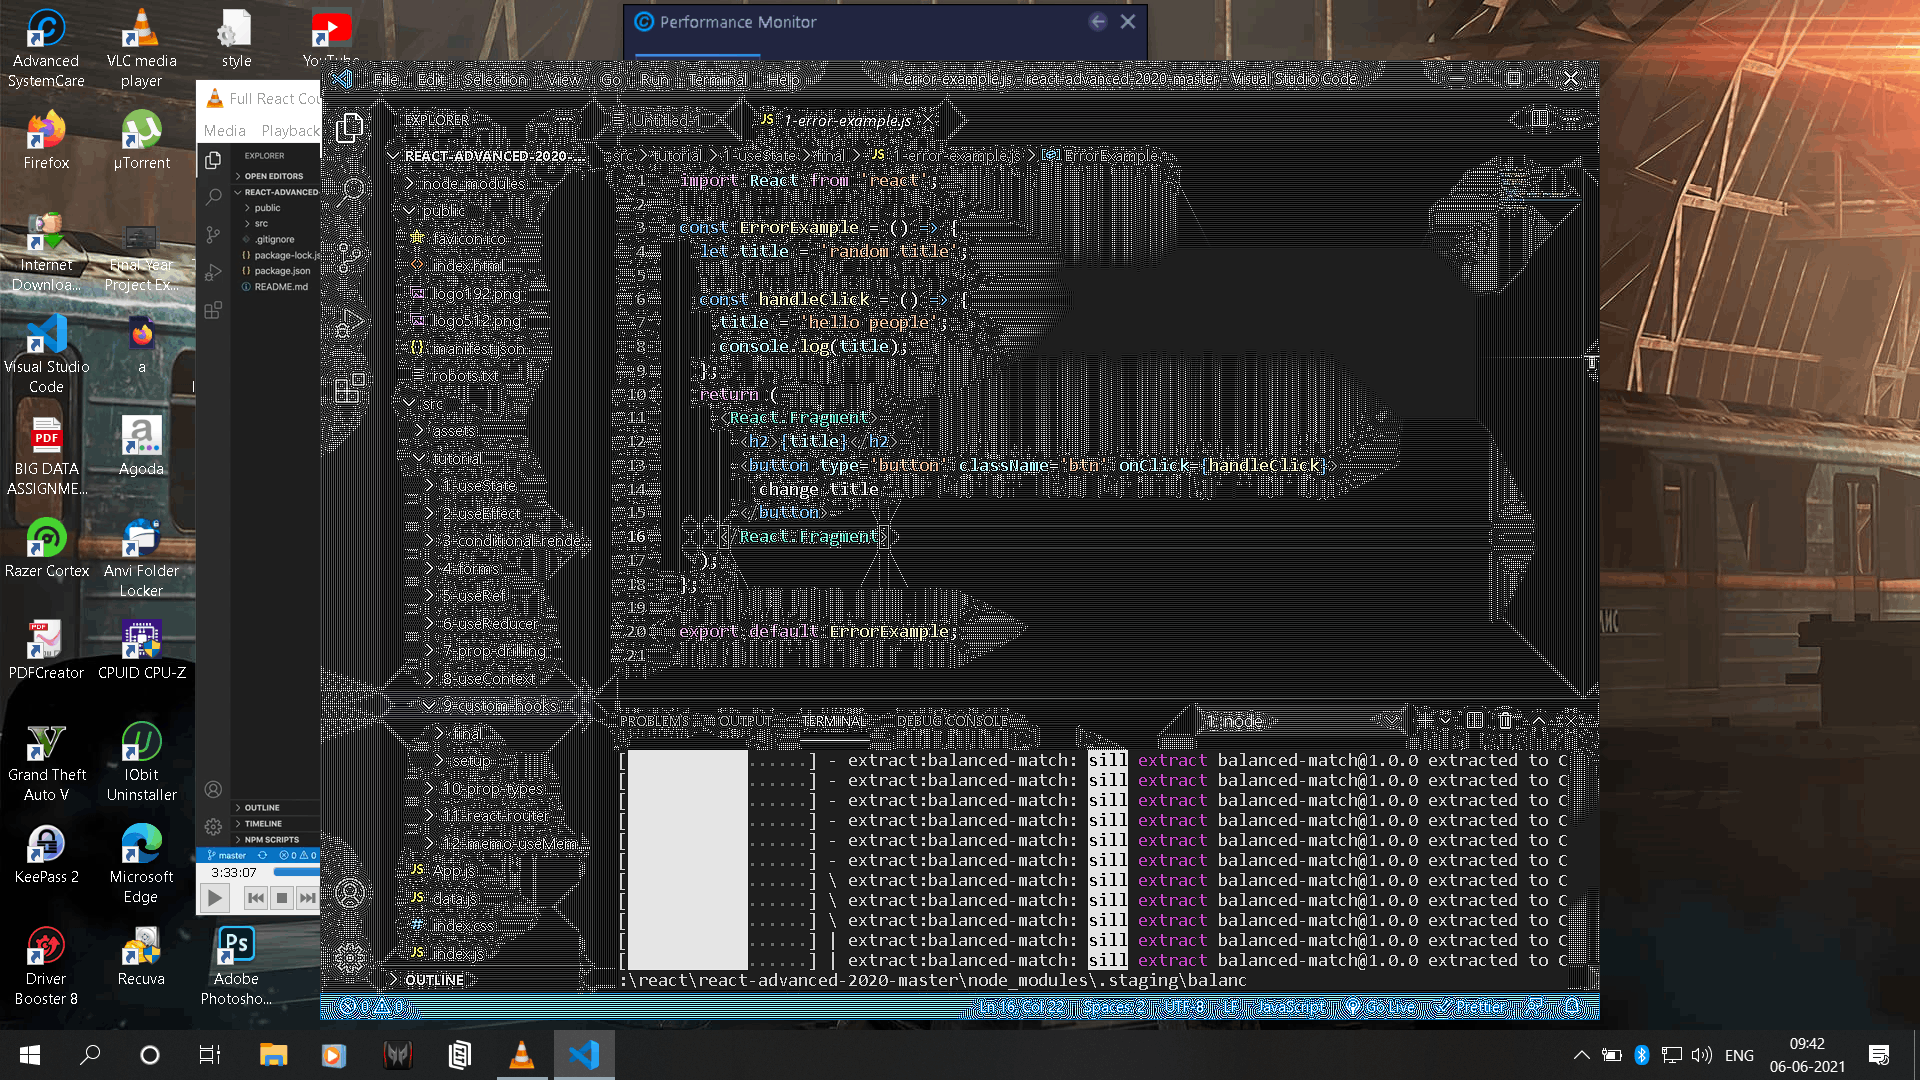Toggle Go Live server in the status bar
Screen dimensions: 1920x1080
(1381, 1007)
